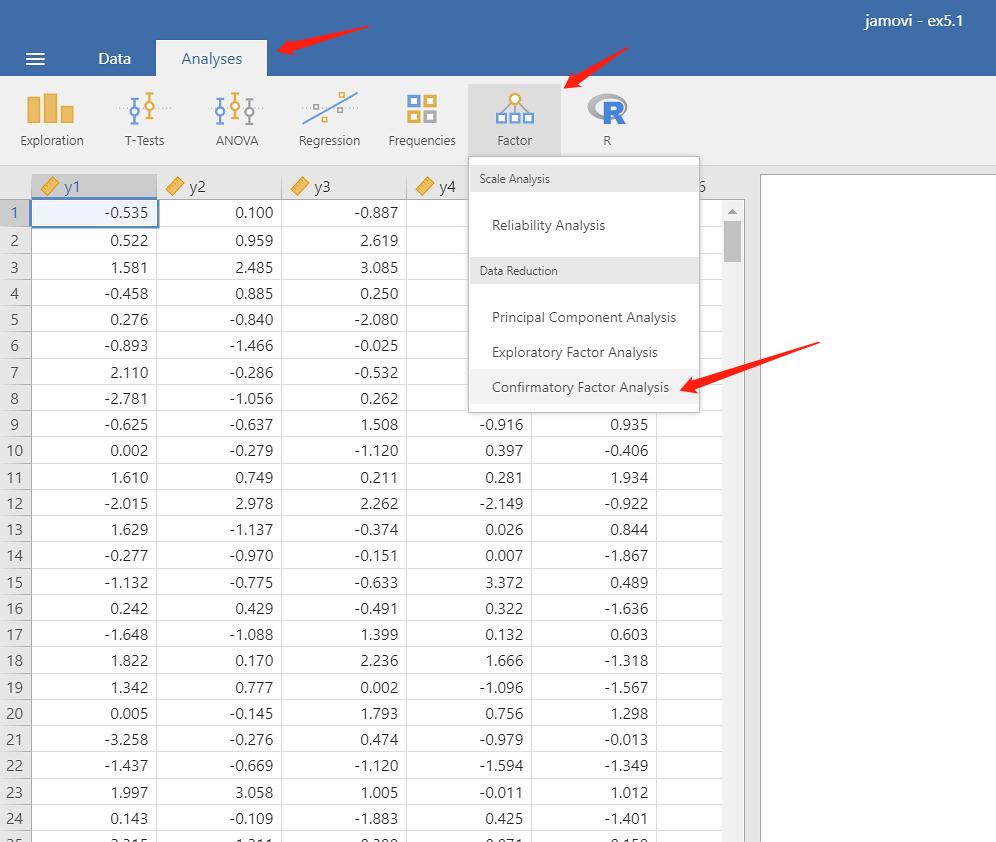Select the y1 column header
The width and height of the screenshot is (996, 842).
click(x=94, y=187)
